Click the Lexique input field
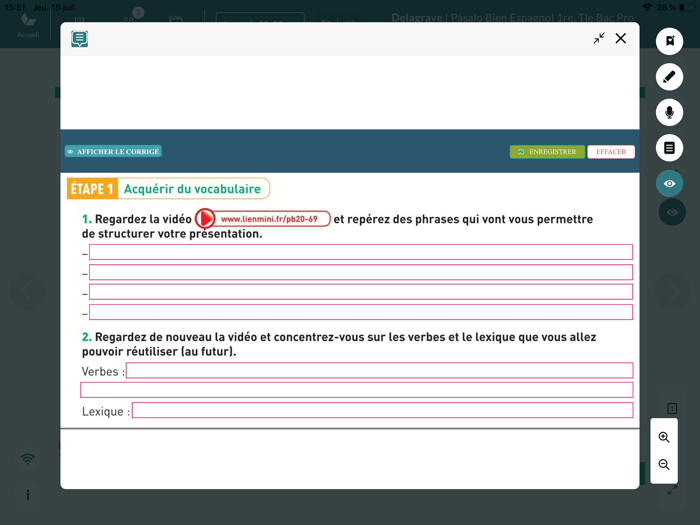The height and width of the screenshot is (525, 700). point(383,410)
